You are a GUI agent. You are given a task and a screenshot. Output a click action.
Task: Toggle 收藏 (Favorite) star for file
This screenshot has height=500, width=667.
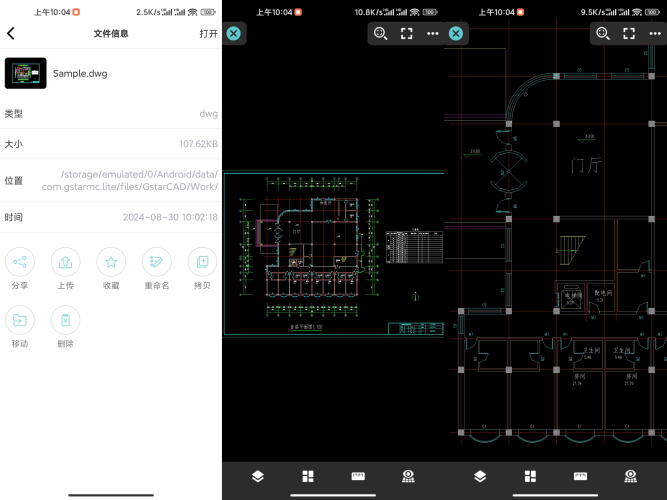[x=111, y=262]
